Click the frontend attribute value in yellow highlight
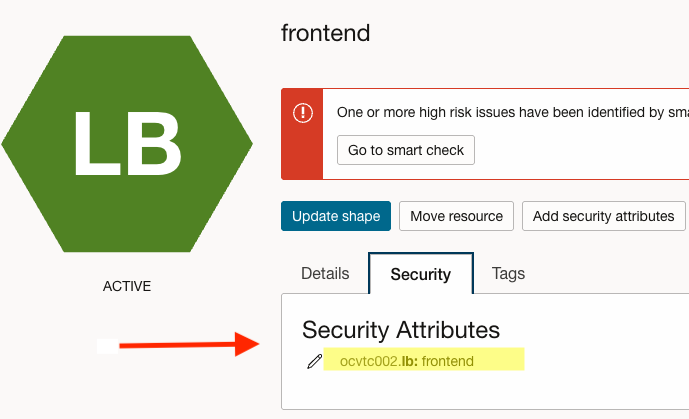This screenshot has height=419, width=689. coord(448,361)
